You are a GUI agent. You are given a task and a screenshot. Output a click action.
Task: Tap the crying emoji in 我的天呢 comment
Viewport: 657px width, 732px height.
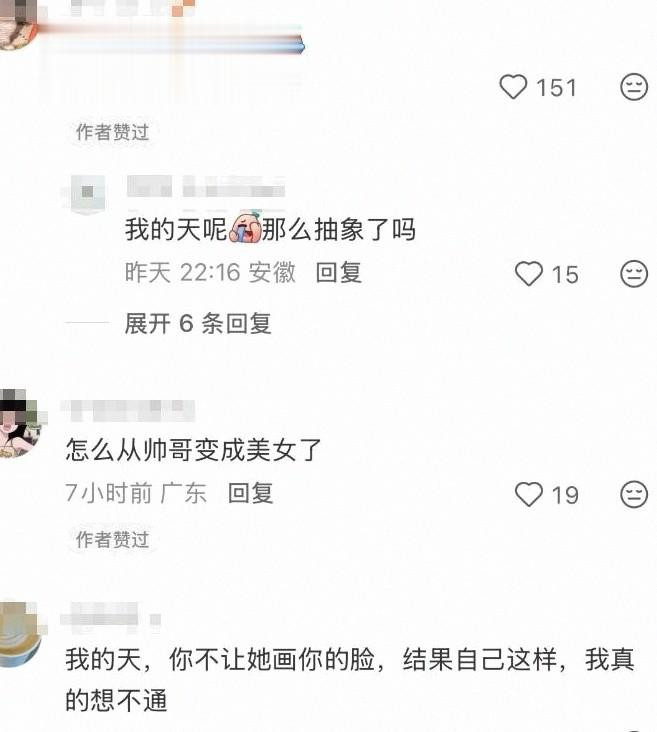tap(244, 228)
